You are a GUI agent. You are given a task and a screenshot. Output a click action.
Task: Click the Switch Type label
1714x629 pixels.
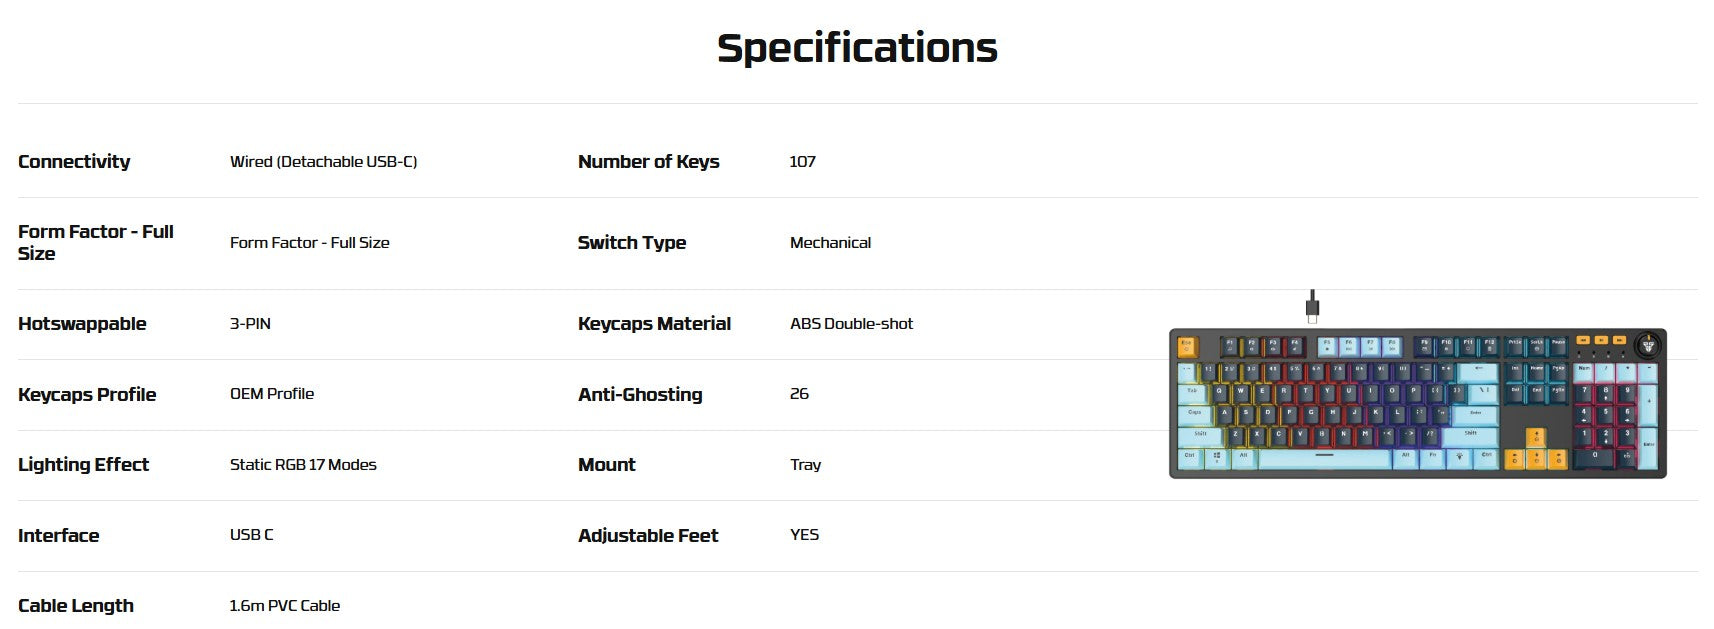(632, 243)
